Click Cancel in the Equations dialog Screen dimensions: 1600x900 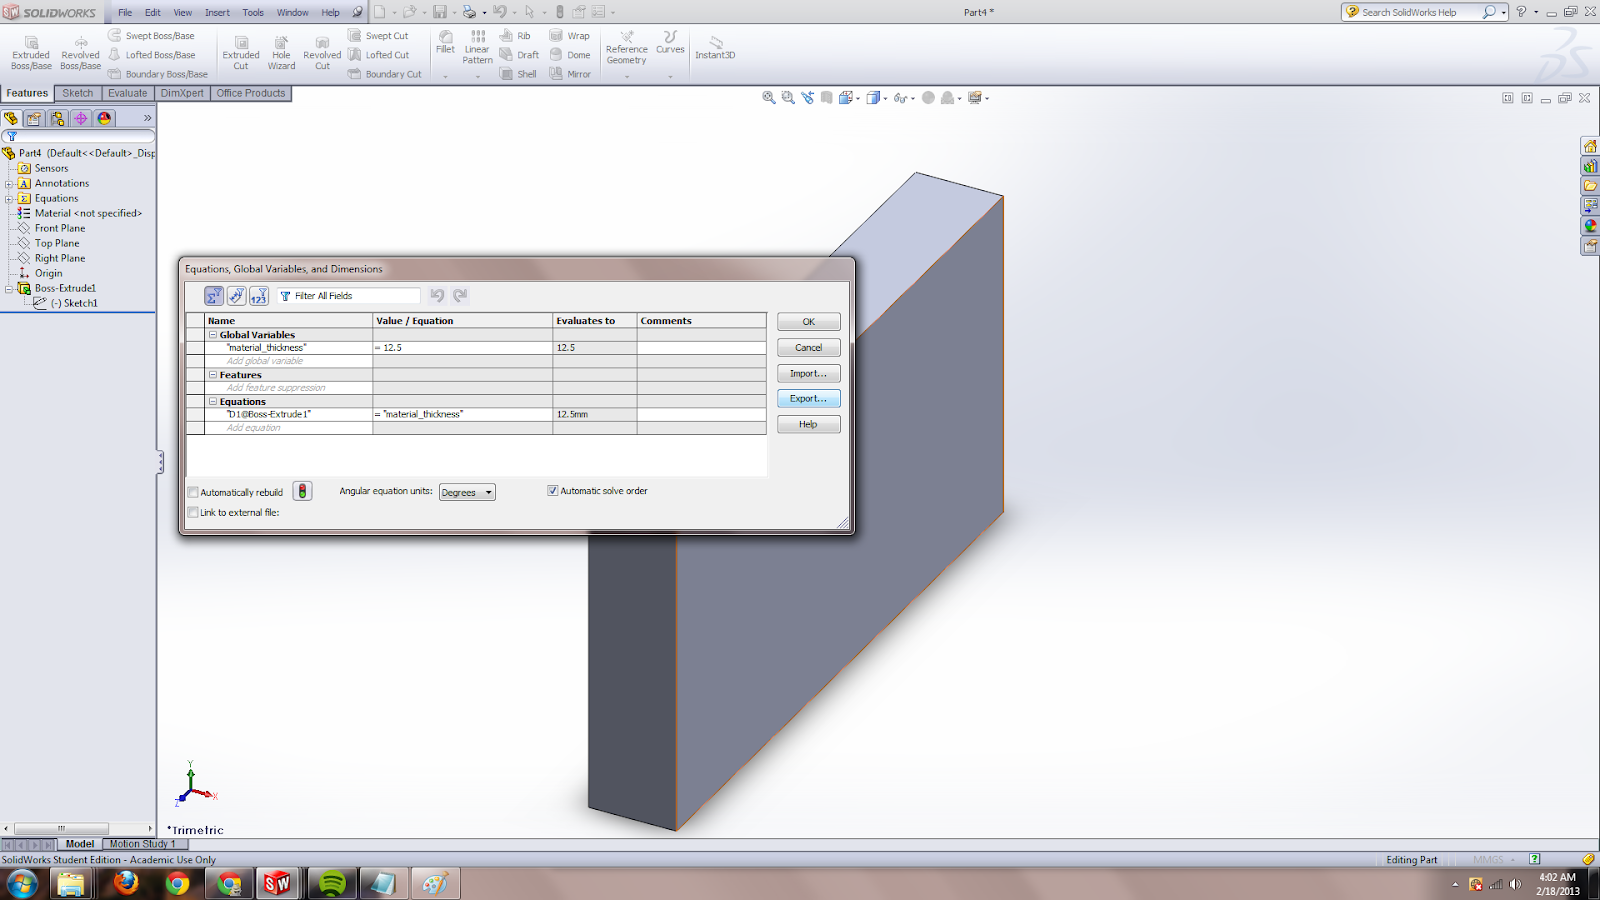tap(809, 348)
